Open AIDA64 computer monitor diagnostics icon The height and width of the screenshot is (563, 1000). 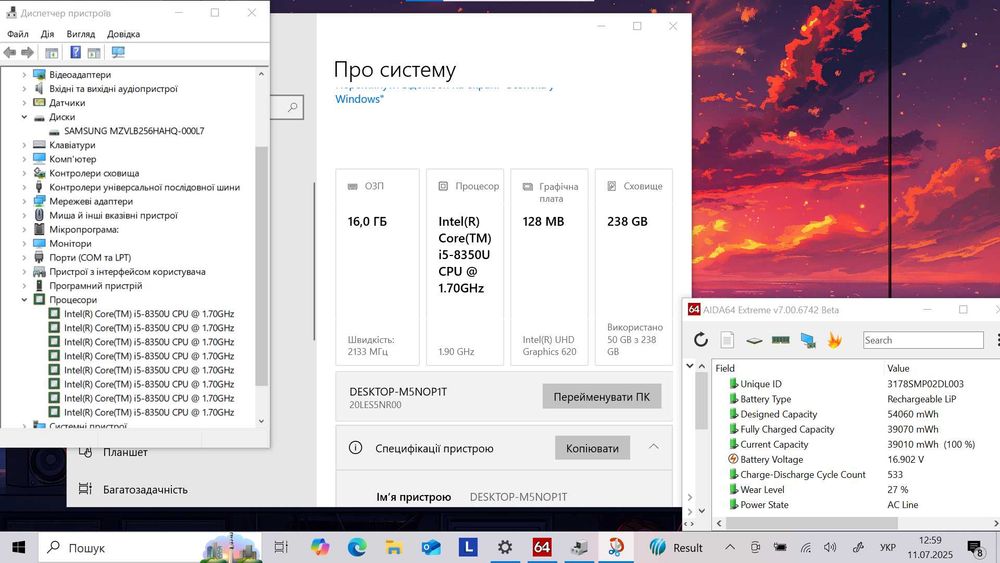pyautogui.click(x=808, y=340)
